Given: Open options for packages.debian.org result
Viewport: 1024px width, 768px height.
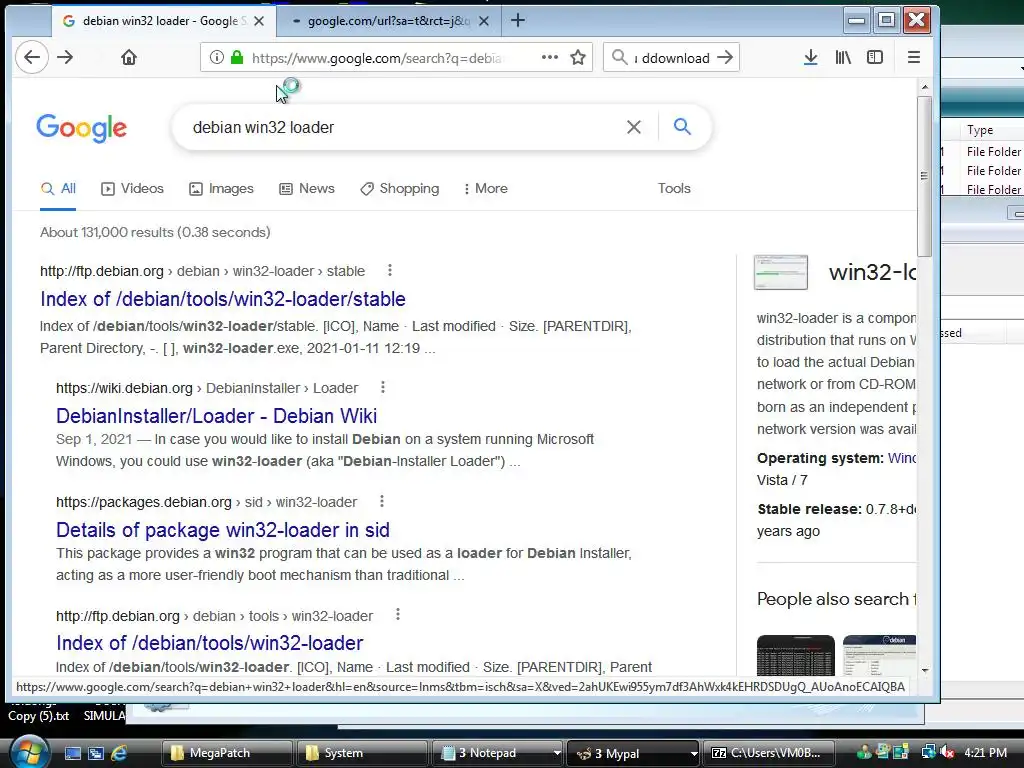Looking at the screenshot, I should [382, 501].
